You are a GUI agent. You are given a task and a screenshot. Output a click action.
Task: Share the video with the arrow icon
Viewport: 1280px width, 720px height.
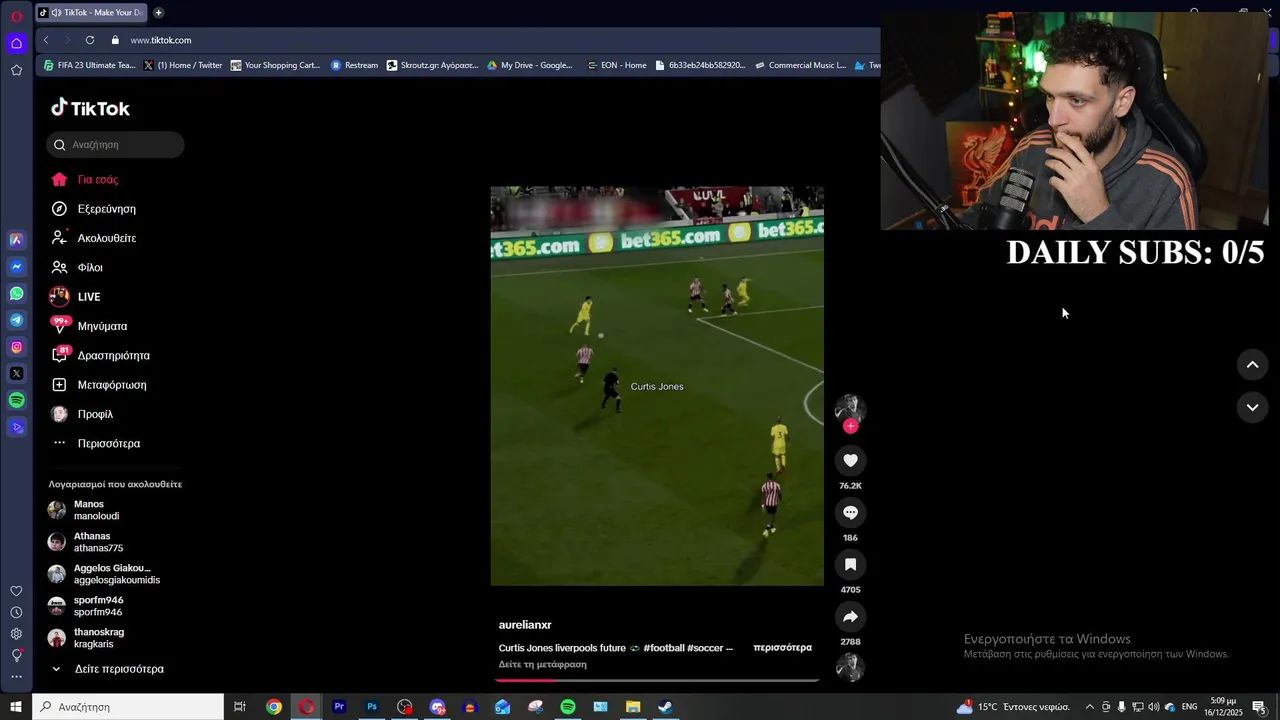(x=850, y=616)
